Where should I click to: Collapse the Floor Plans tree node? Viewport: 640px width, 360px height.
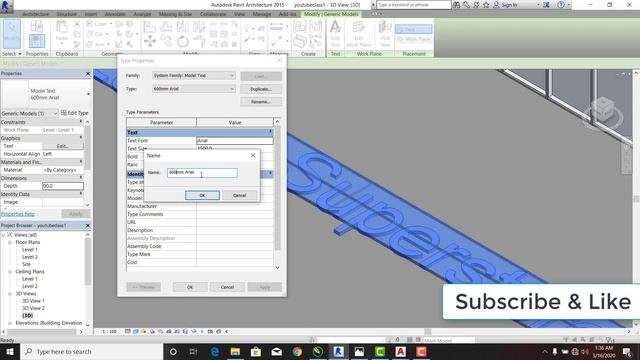coord(10,242)
